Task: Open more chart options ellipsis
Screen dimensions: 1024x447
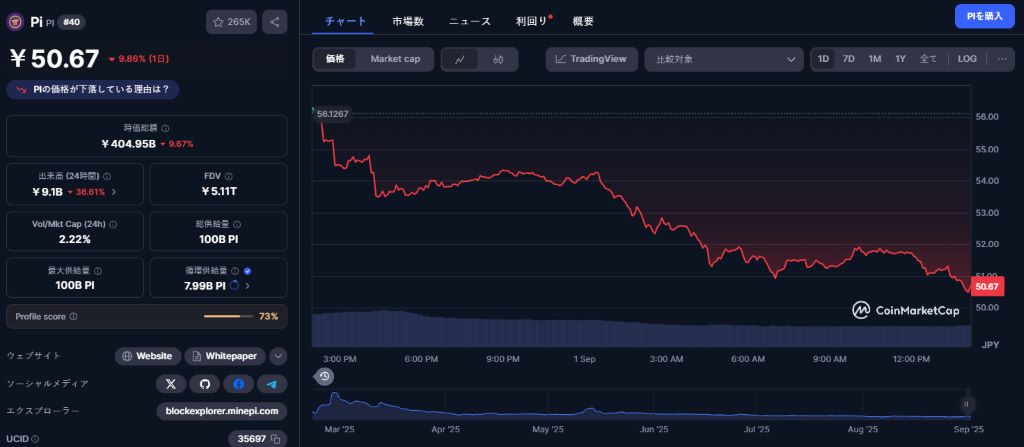Action: click(x=1002, y=59)
